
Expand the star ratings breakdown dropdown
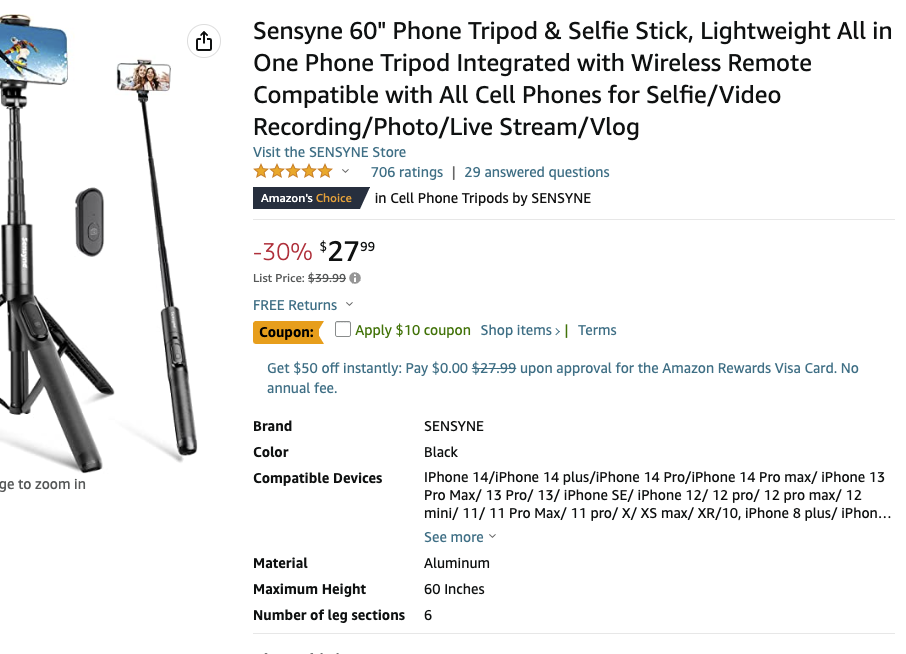(345, 171)
